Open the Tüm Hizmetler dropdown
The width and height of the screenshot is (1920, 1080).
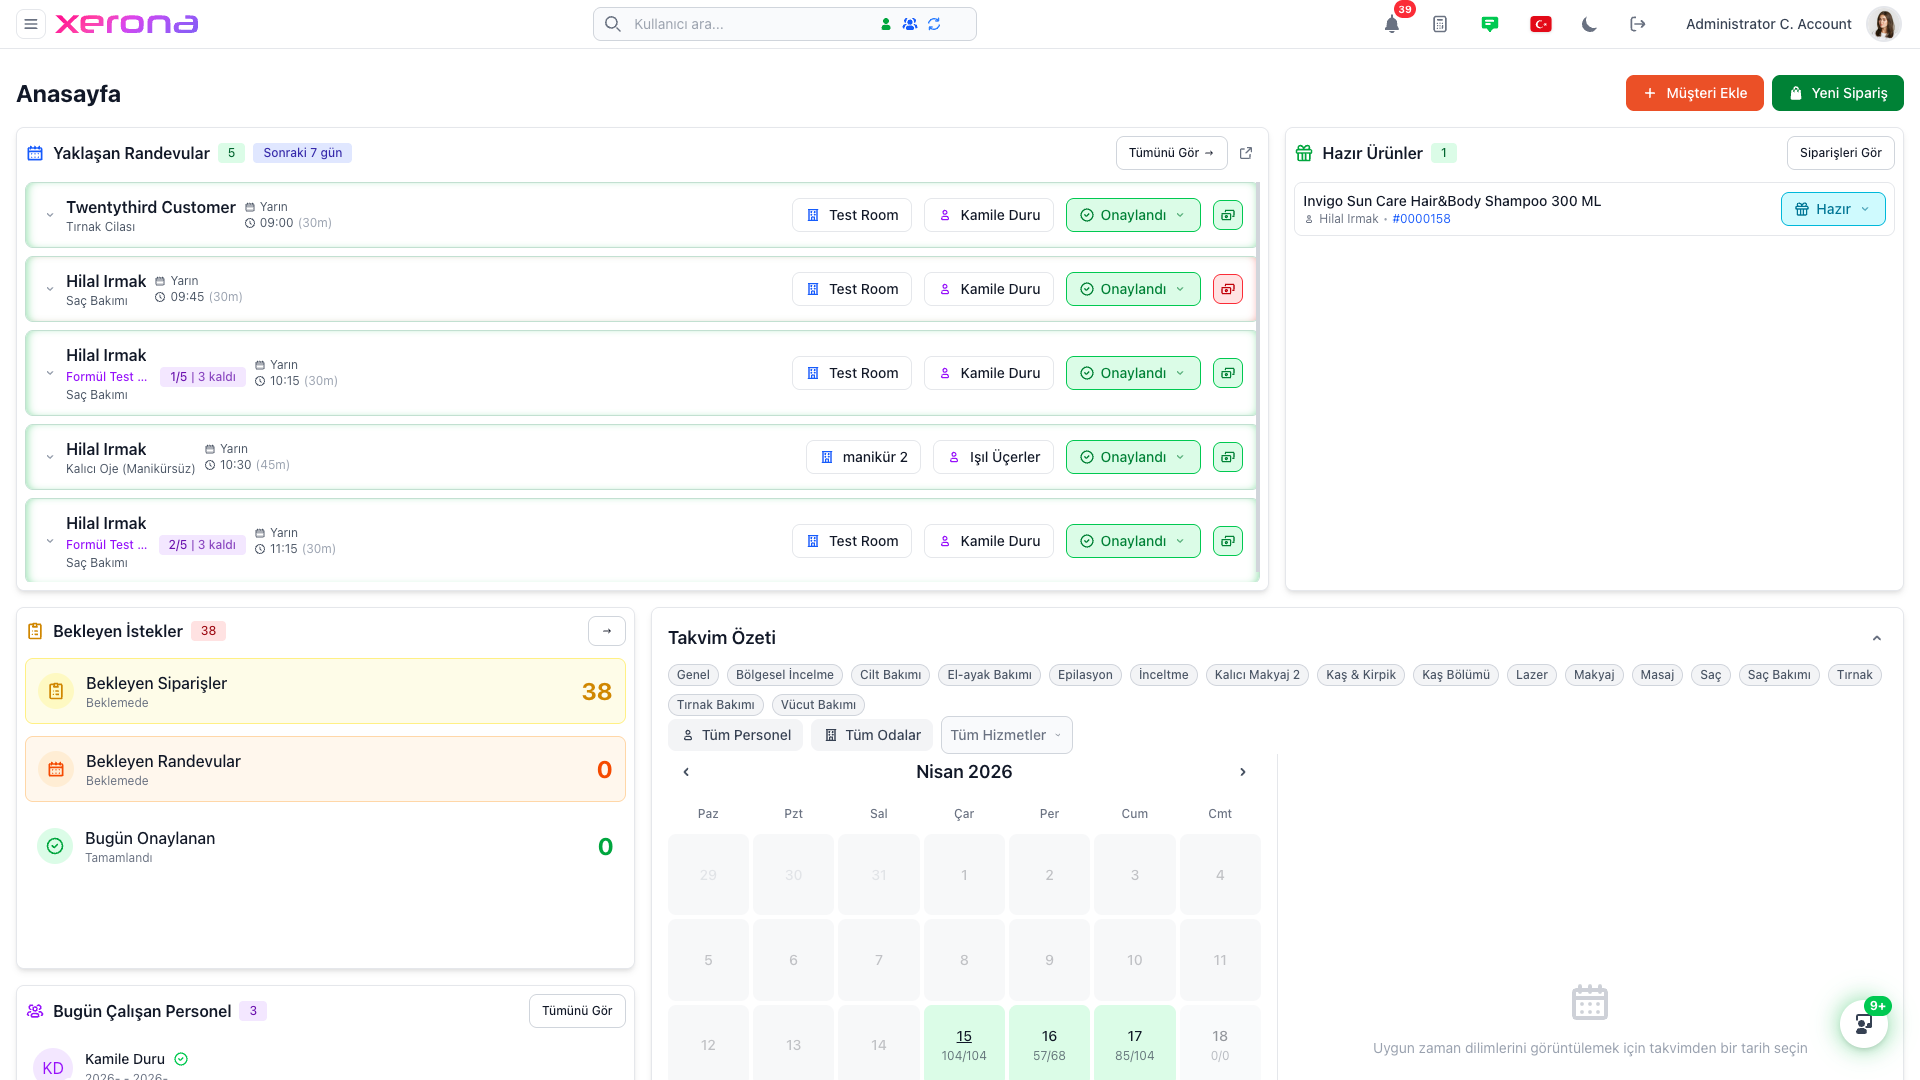[x=1006, y=735]
